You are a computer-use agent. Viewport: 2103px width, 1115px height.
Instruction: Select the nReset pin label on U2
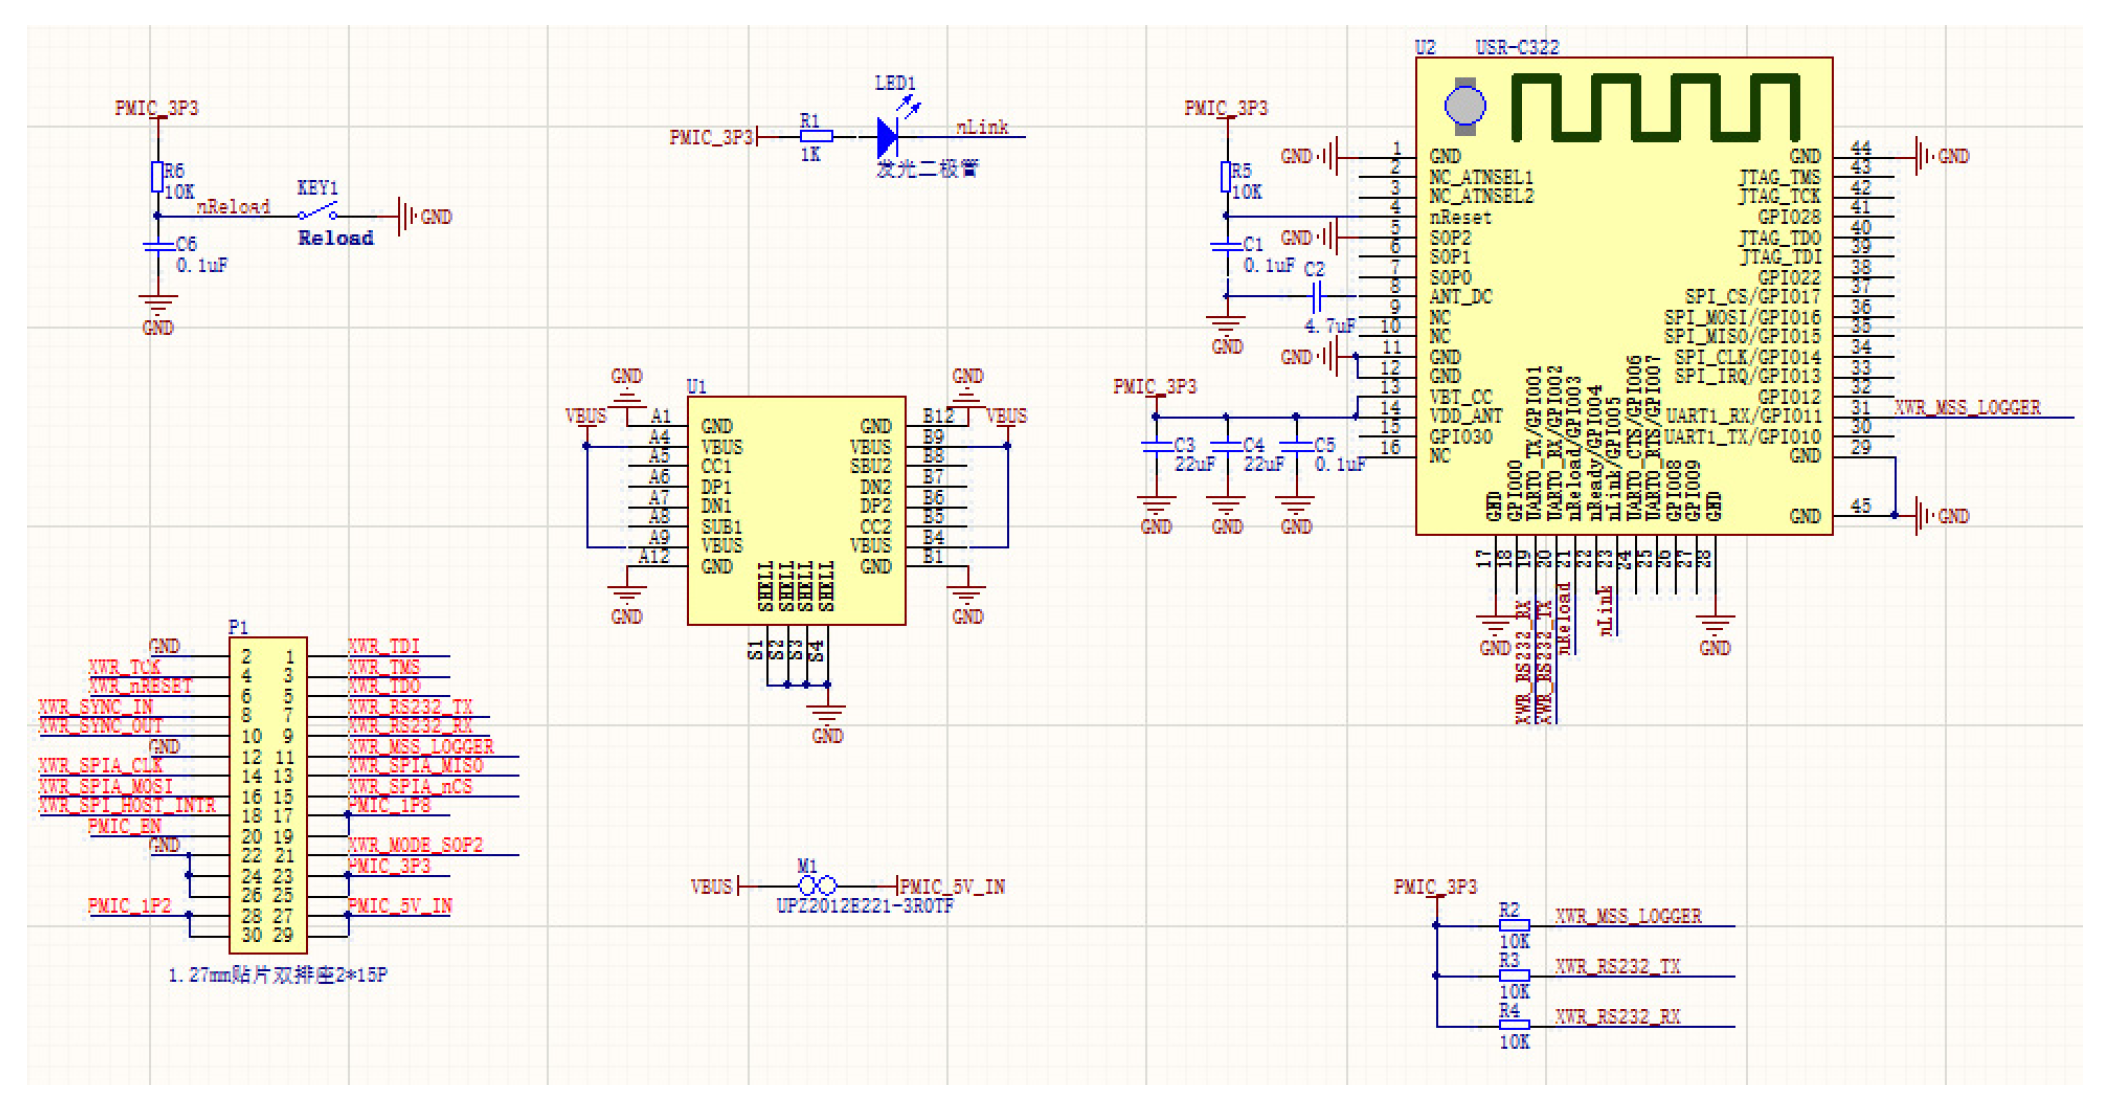pos(1460,217)
